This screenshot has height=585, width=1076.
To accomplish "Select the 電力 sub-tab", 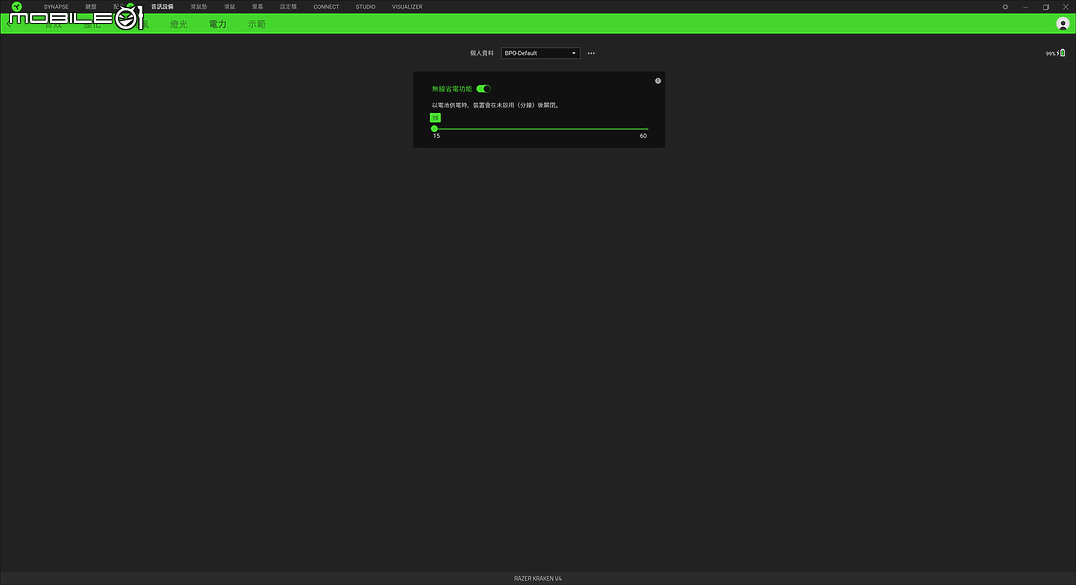I will pyautogui.click(x=218, y=24).
